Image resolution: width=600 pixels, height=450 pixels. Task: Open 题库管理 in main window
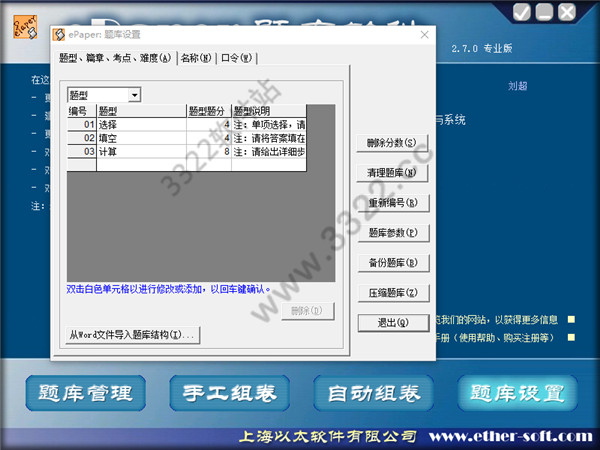(x=85, y=393)
